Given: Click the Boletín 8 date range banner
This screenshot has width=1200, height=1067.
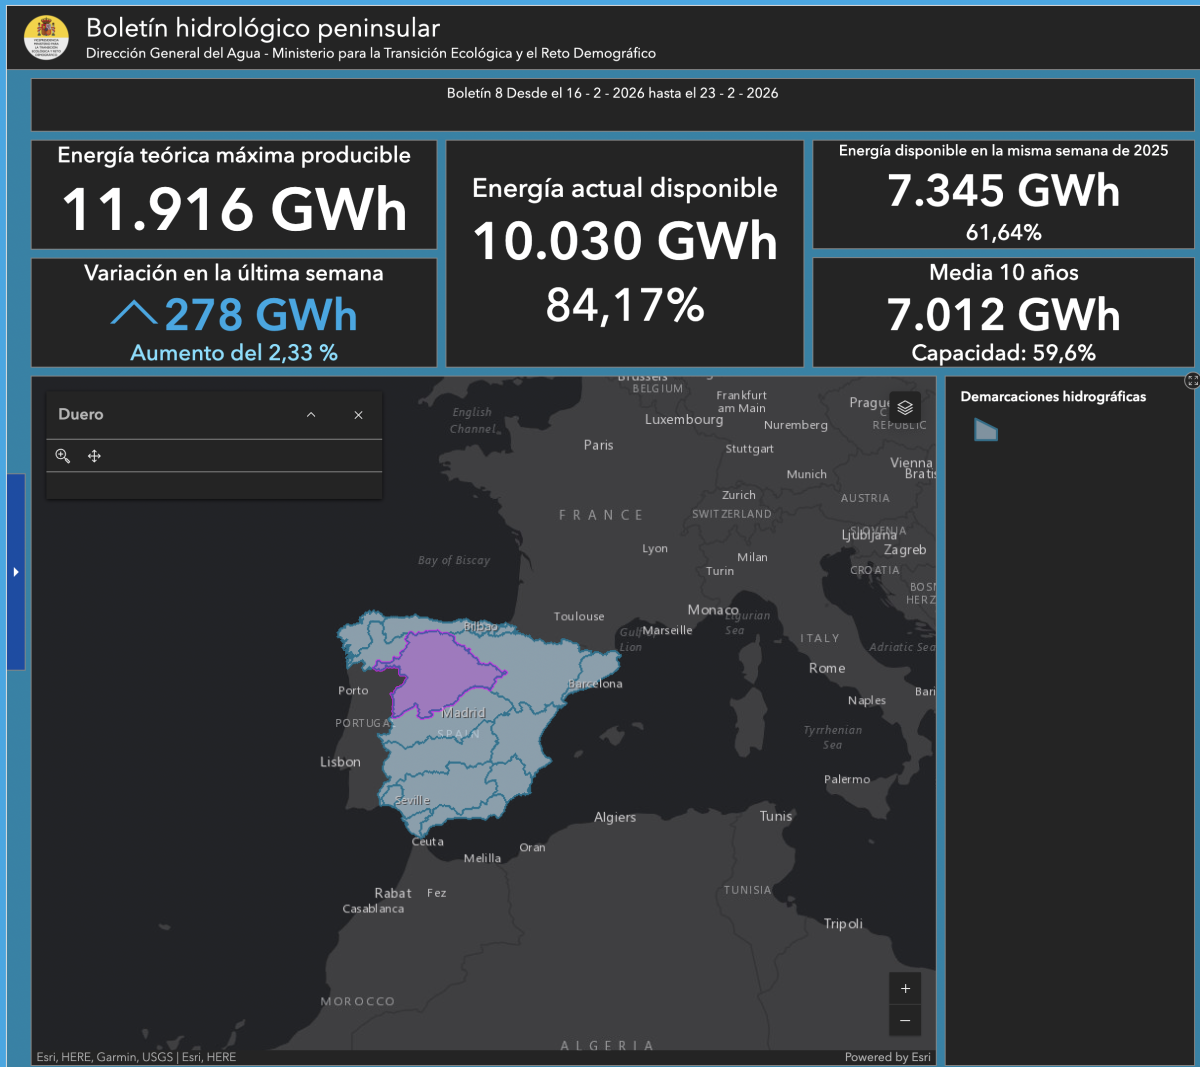Looking at the screenshot, I should point(612,94).
